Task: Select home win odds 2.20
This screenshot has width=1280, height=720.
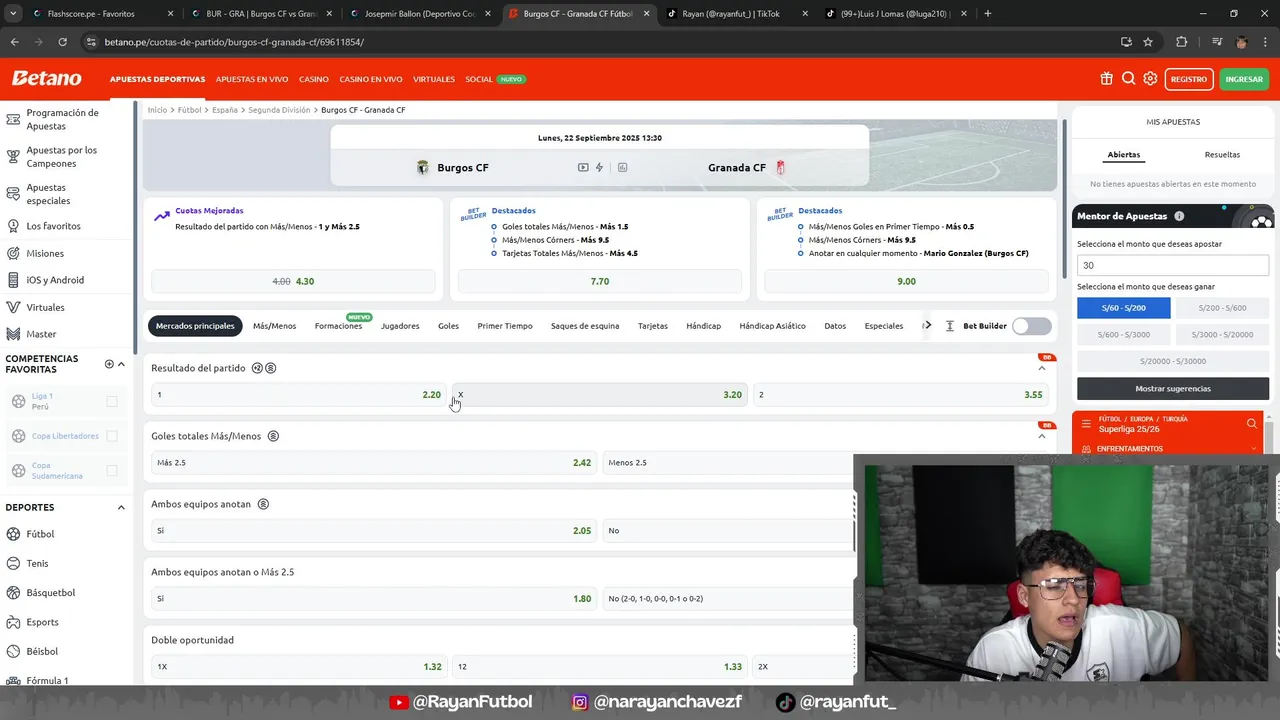Action: 298,395
